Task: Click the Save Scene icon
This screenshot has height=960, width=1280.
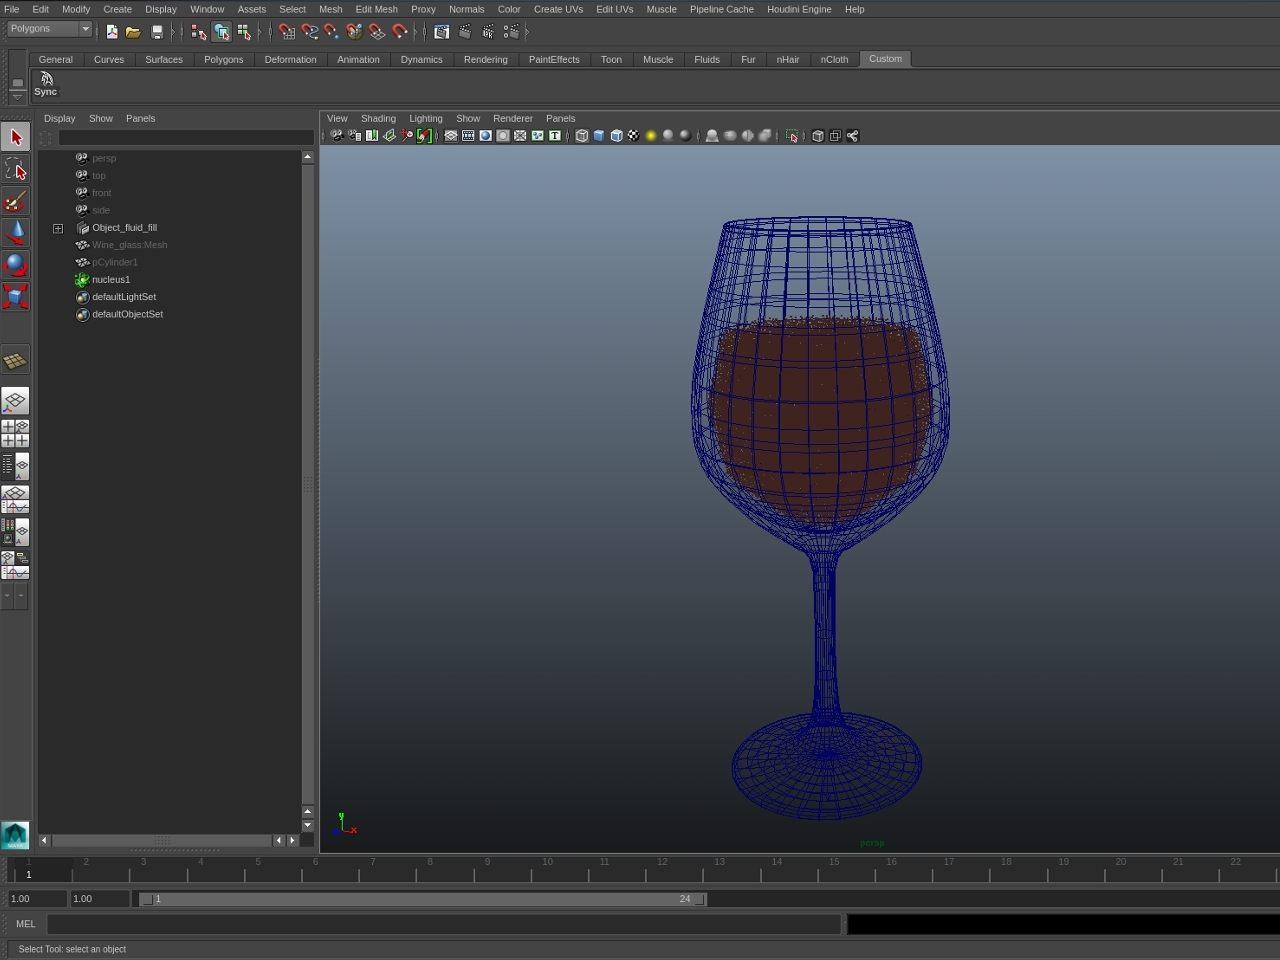Action: pyautogui.click(x=157, y=31)
